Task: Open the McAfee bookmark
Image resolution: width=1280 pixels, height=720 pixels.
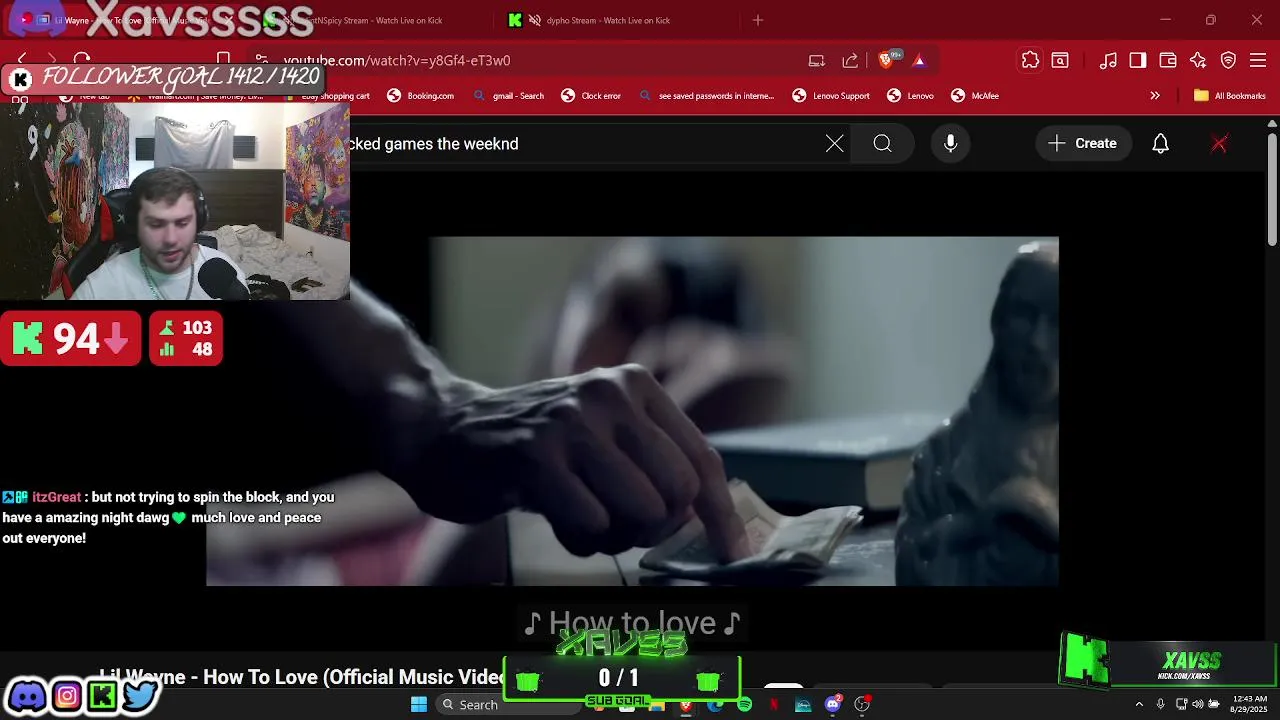Action: tap(975, 96)
